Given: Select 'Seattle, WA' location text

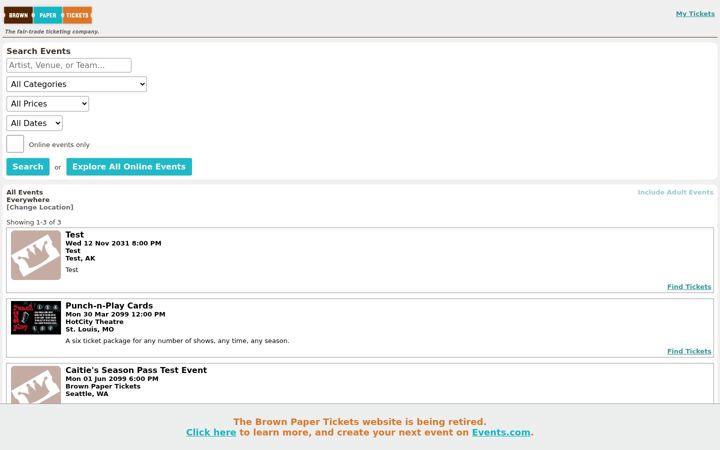Looking at the screenshot, I should click(87, 394).
